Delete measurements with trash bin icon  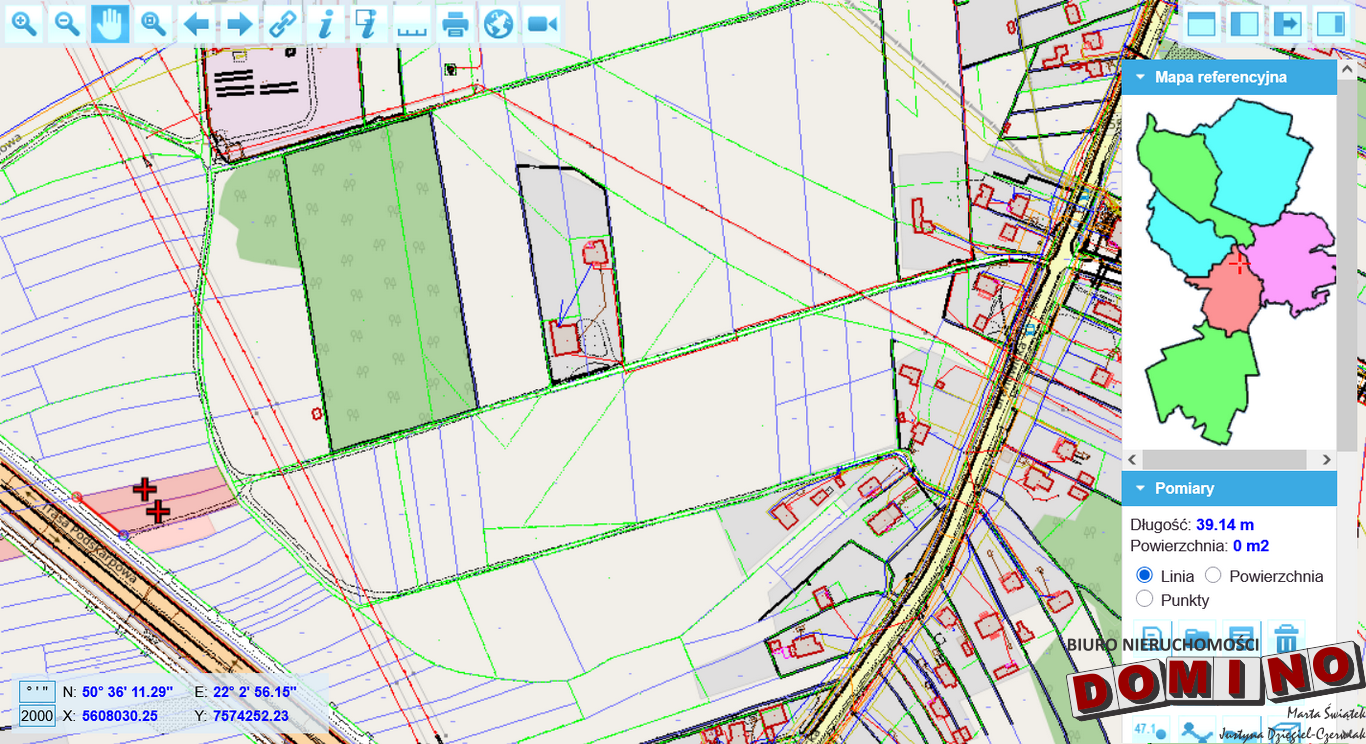click(x=1287, y=638)
